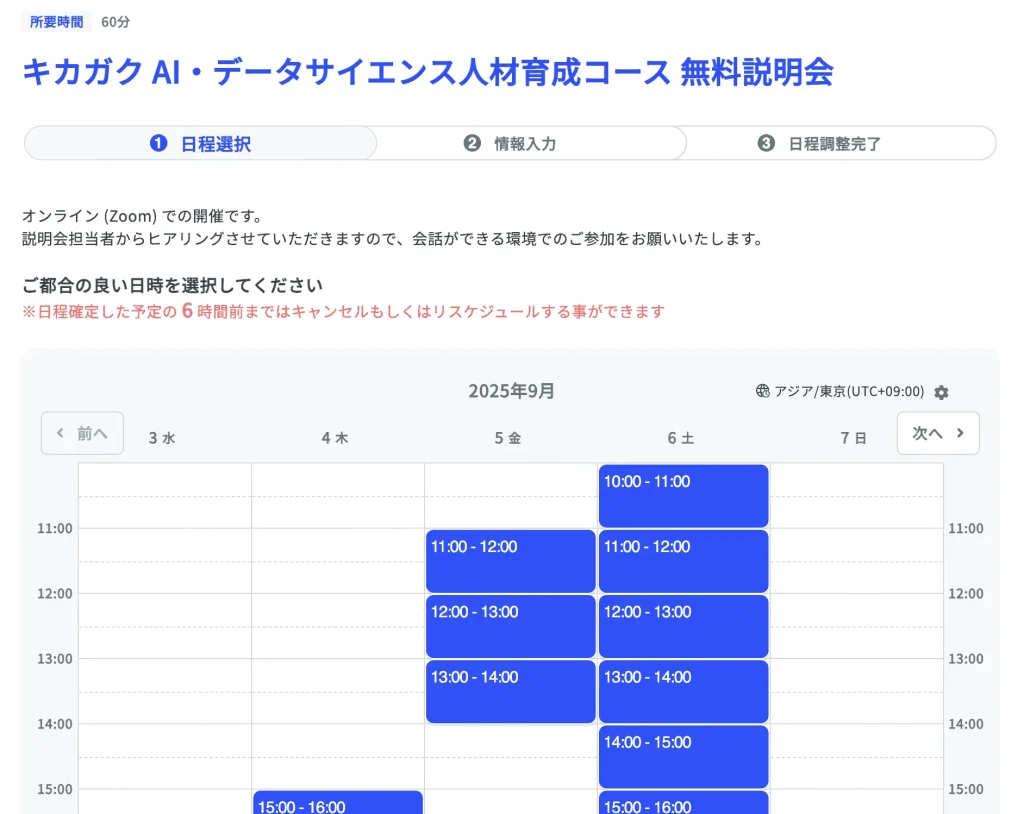Open the timezone settings gear icon

[940, 393]
